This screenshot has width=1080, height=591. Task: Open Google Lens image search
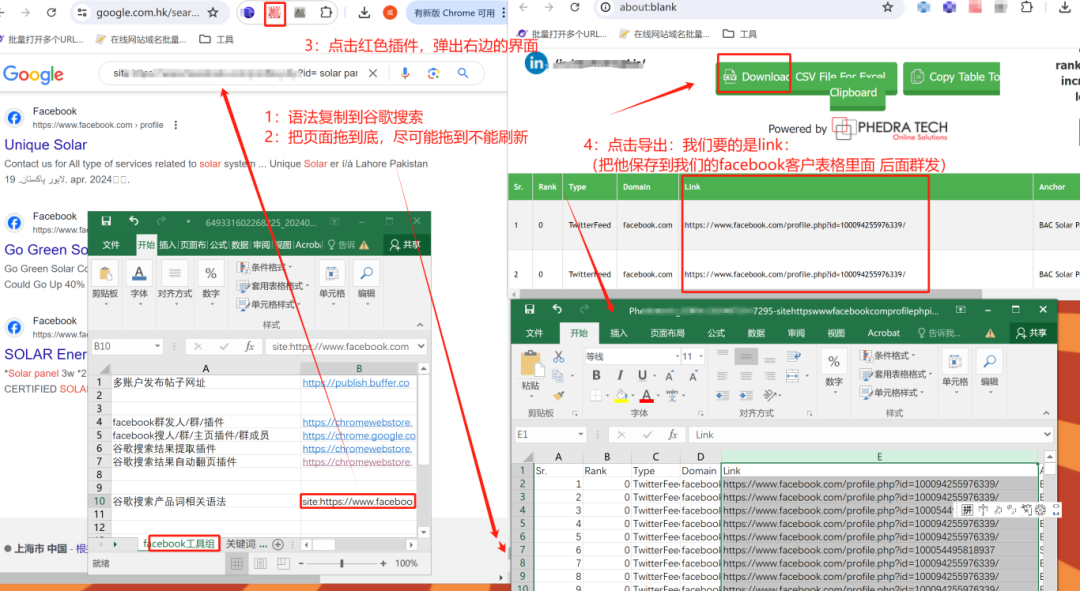coord(433,73)
